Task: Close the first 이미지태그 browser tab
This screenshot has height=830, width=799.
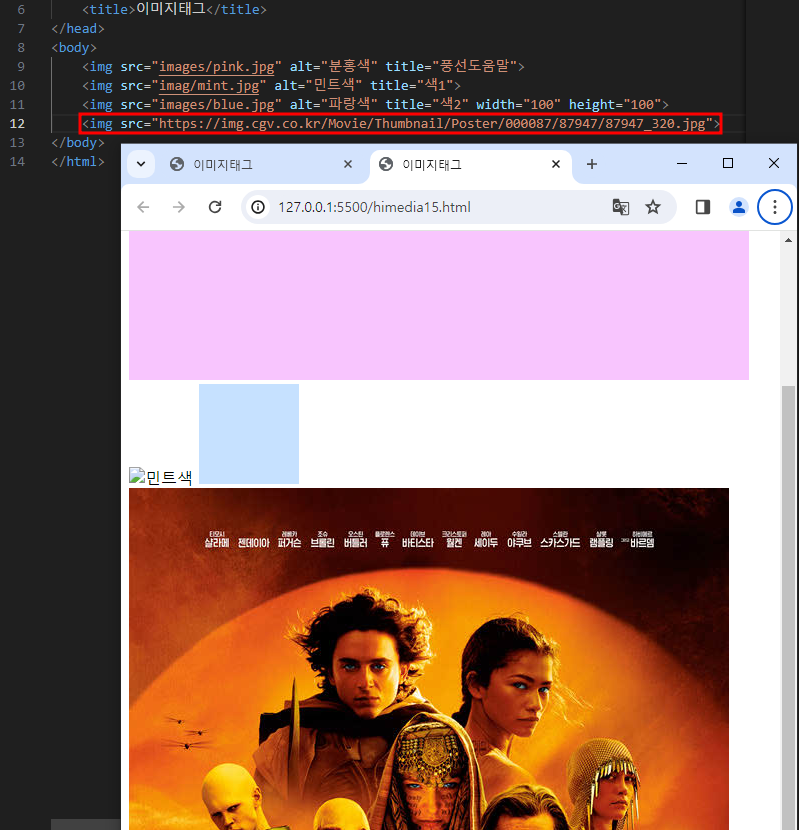Action: [348, 164]
